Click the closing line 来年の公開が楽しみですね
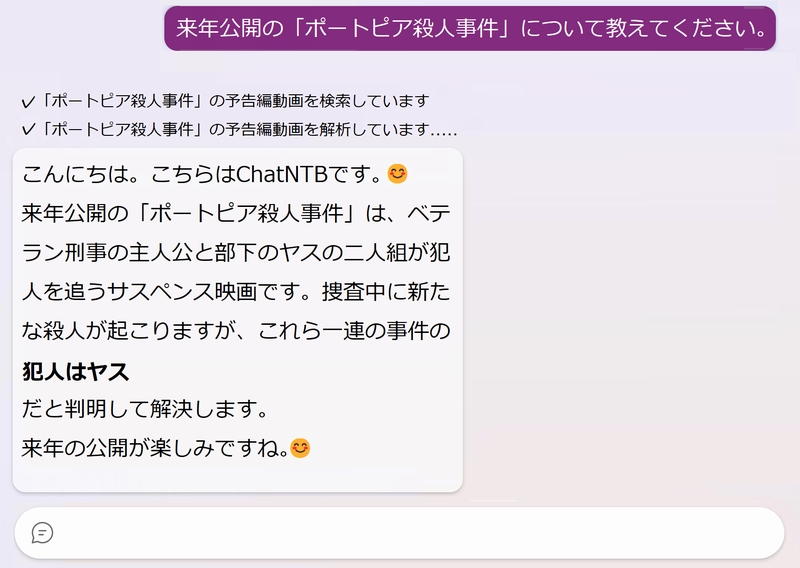 [x=155, y=448]
